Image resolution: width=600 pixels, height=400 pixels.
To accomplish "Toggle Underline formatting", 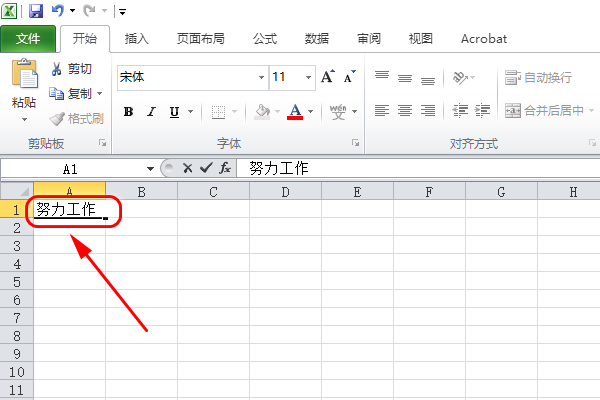I will (174, 111).
